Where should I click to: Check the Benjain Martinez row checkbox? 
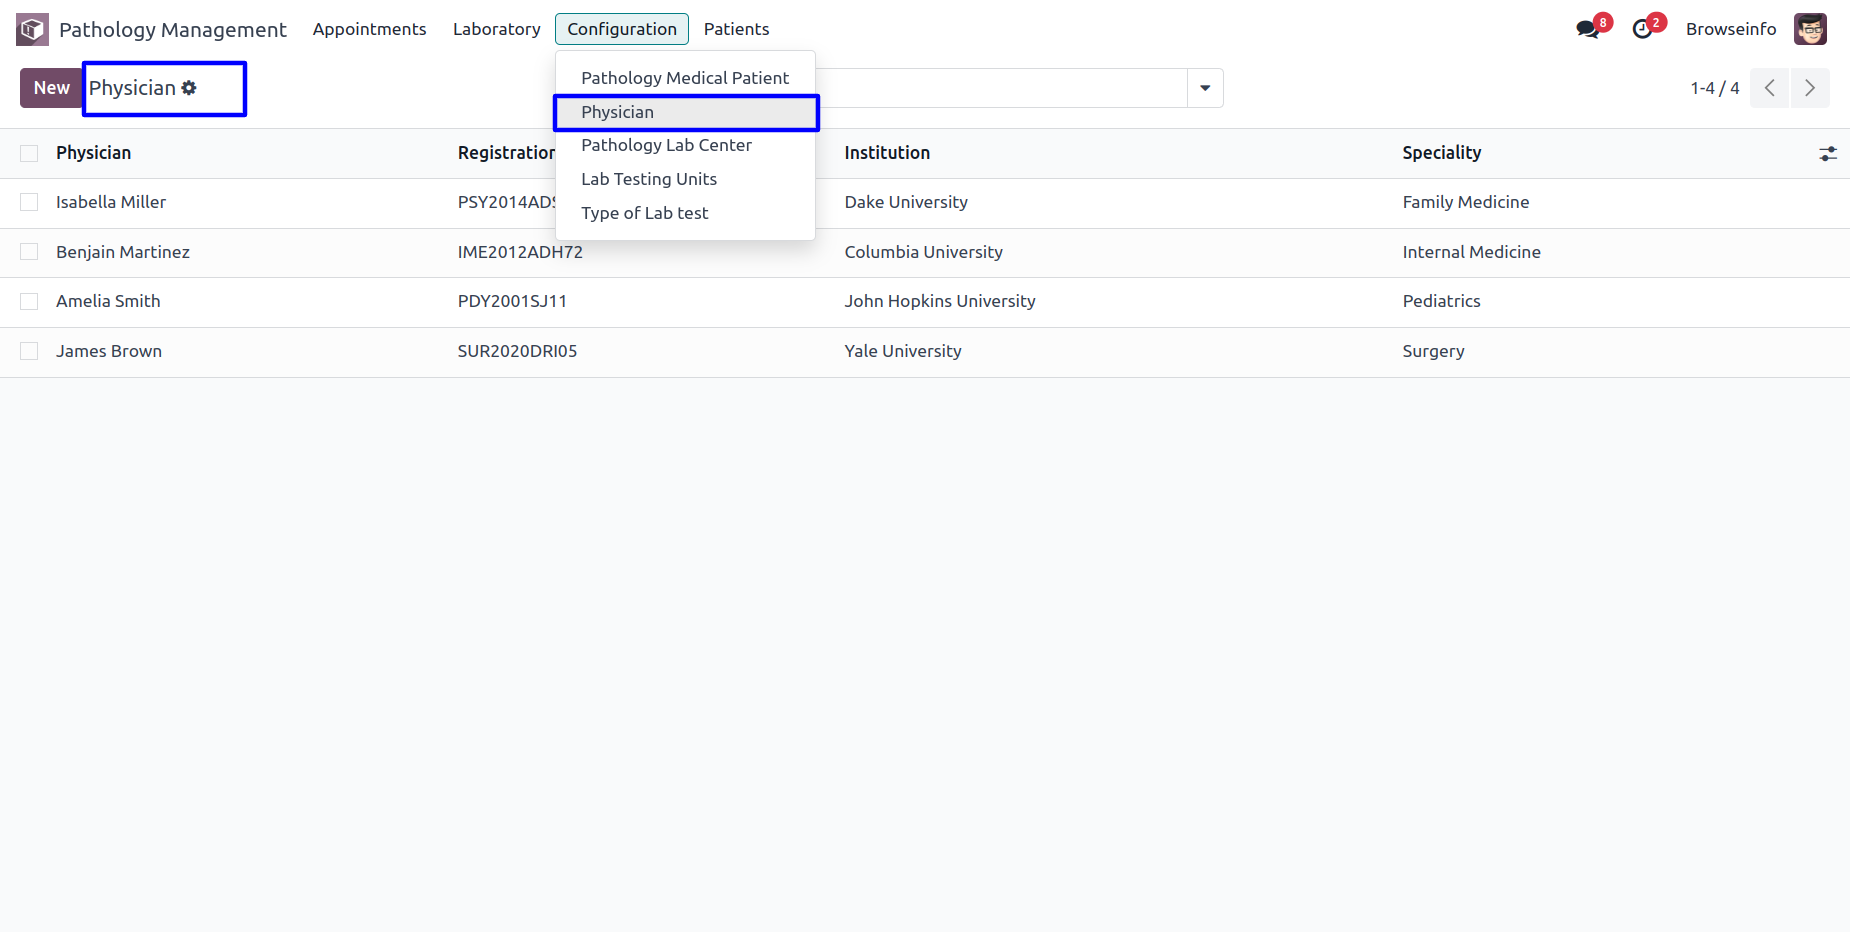29,252
